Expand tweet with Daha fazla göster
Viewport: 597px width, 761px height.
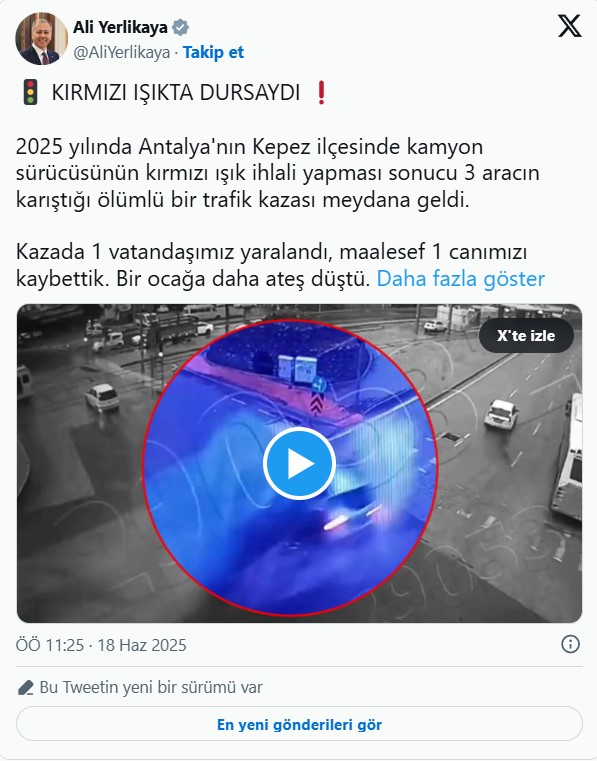[461, 279]
